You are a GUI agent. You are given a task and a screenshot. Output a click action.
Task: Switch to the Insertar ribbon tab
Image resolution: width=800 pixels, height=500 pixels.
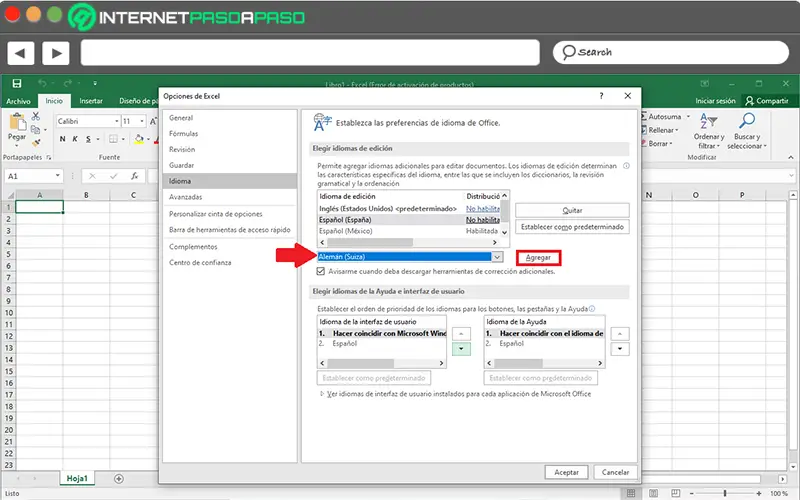[x=91, y=101]
